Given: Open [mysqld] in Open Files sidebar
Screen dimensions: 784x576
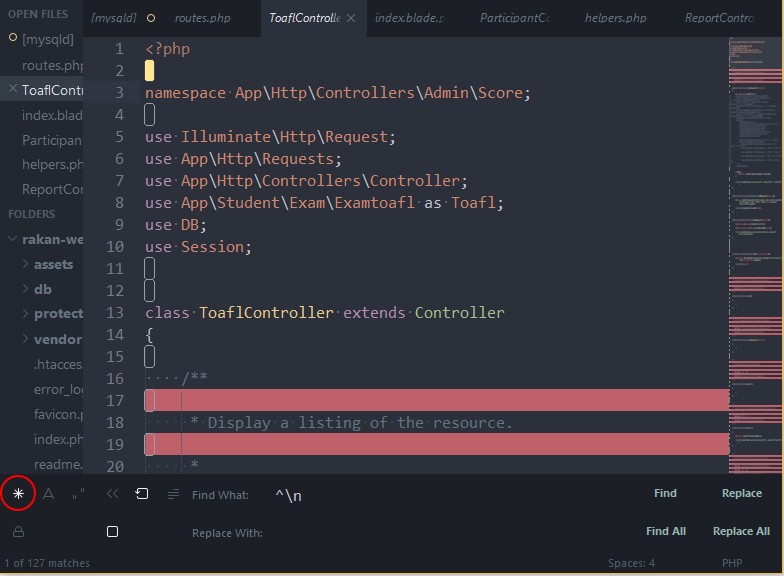Looking at the screenshot, I should point(48,40).
